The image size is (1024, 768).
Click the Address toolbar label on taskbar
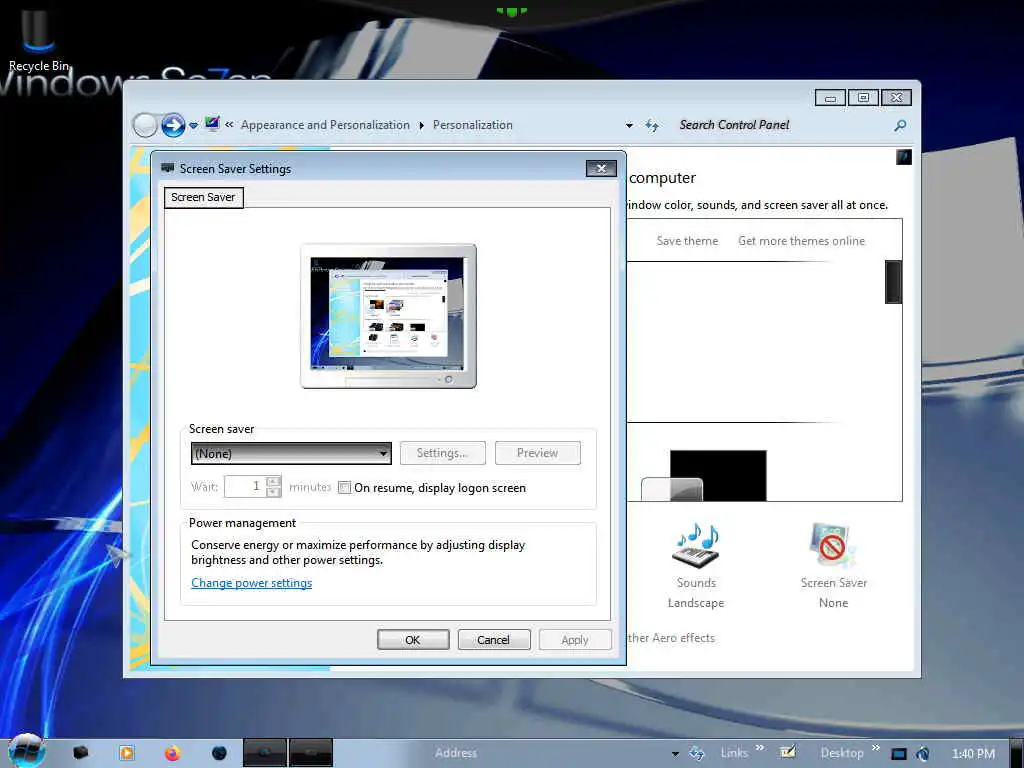[x=456, y=753]
